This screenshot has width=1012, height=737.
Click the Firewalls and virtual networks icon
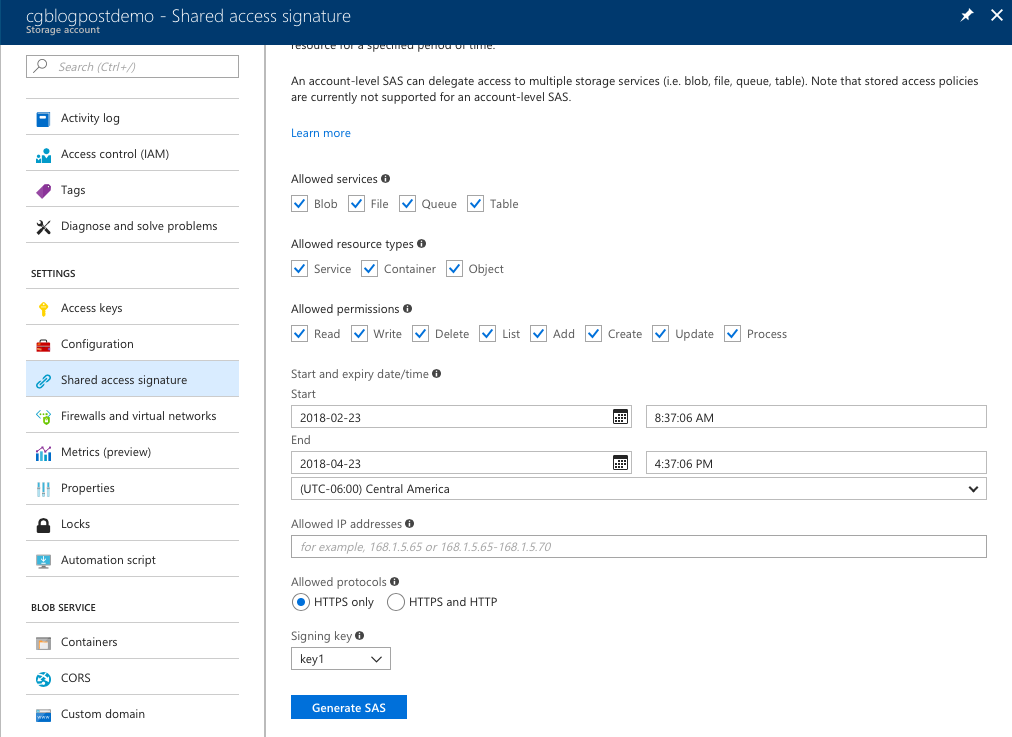[x=43, y=417]
